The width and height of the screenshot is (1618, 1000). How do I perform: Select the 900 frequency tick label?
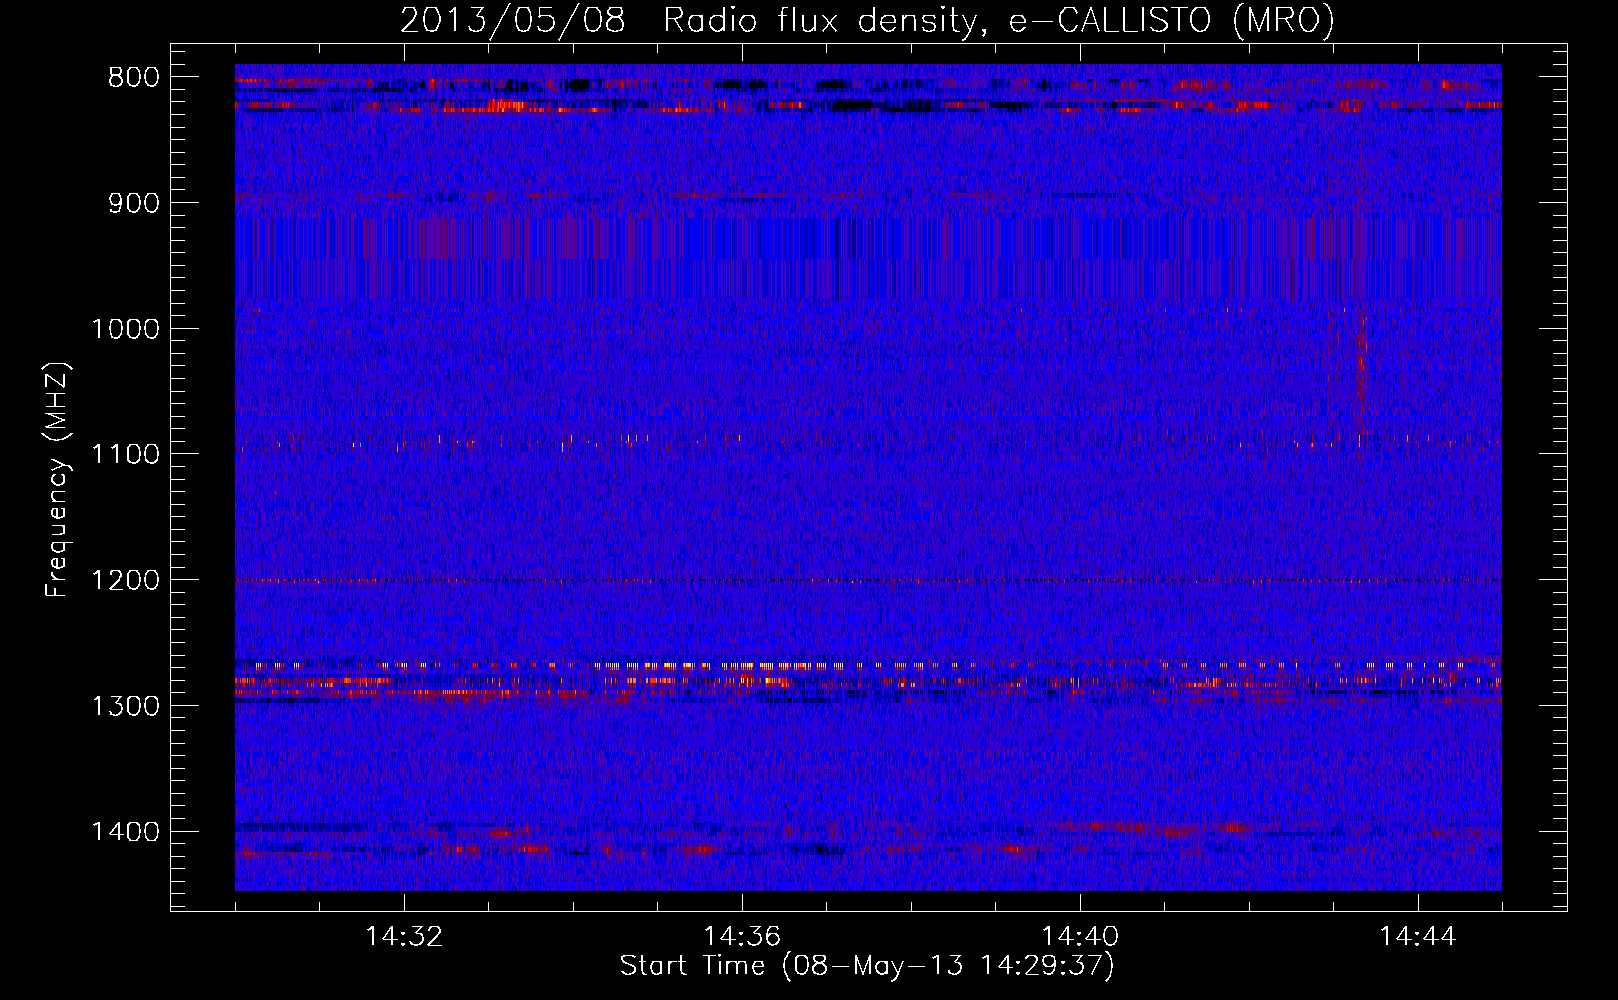coord(134,203)
